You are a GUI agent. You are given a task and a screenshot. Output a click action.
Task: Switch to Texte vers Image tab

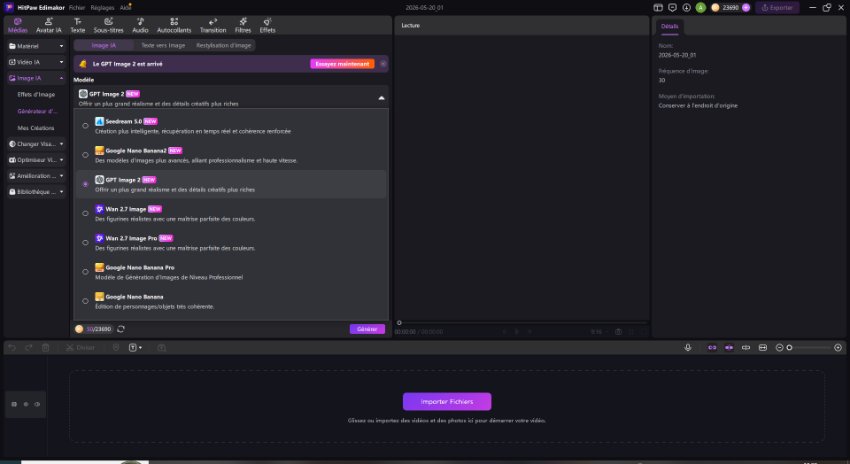click(x=163, y=46)
